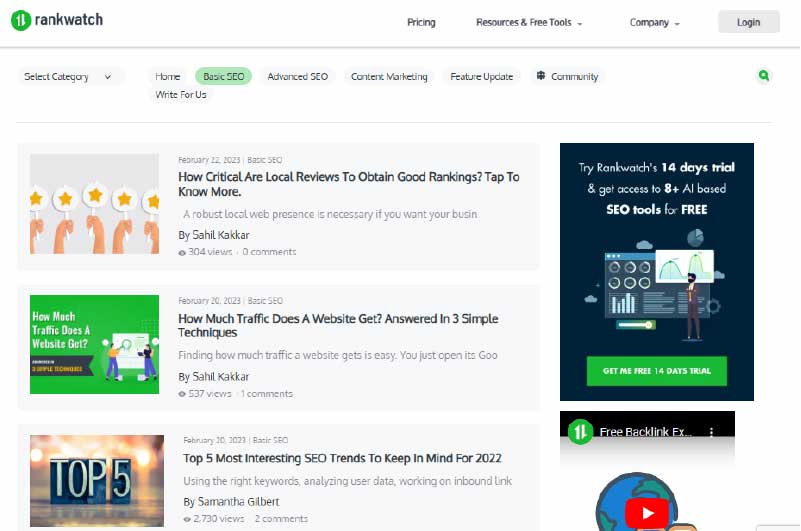The width and height of the screenshot is (801, 531).
Task: Click Basic SEO tag on Traffic post
Action: [x=265, y=301]
